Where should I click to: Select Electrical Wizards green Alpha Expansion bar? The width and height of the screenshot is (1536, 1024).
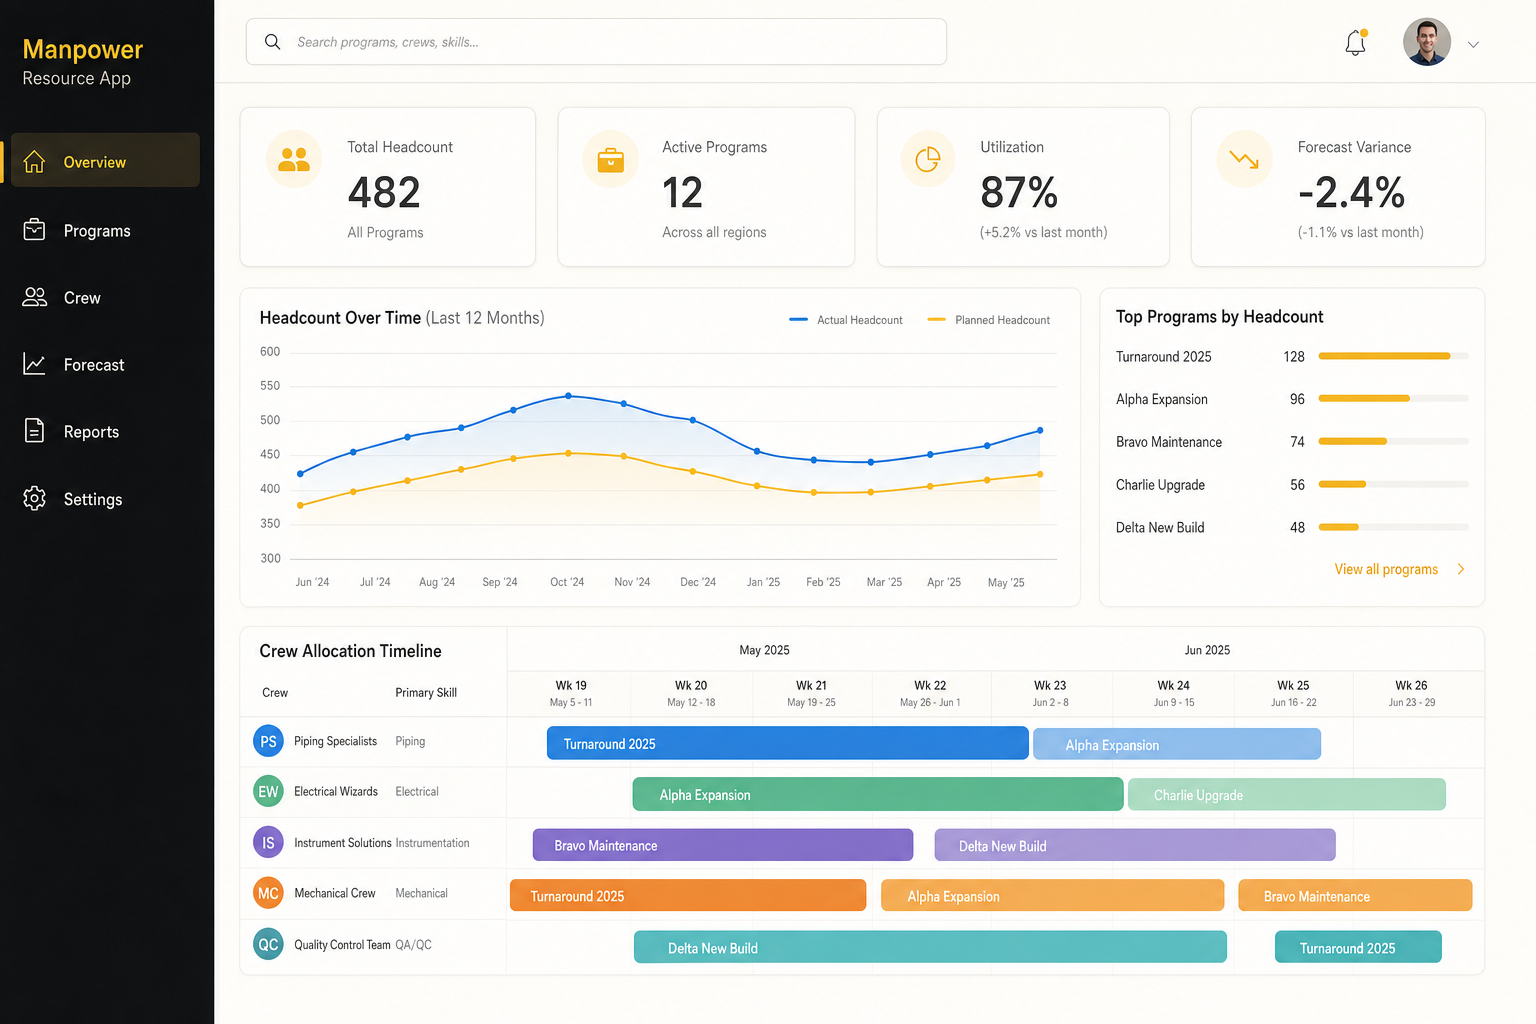(x=878, y=794)
